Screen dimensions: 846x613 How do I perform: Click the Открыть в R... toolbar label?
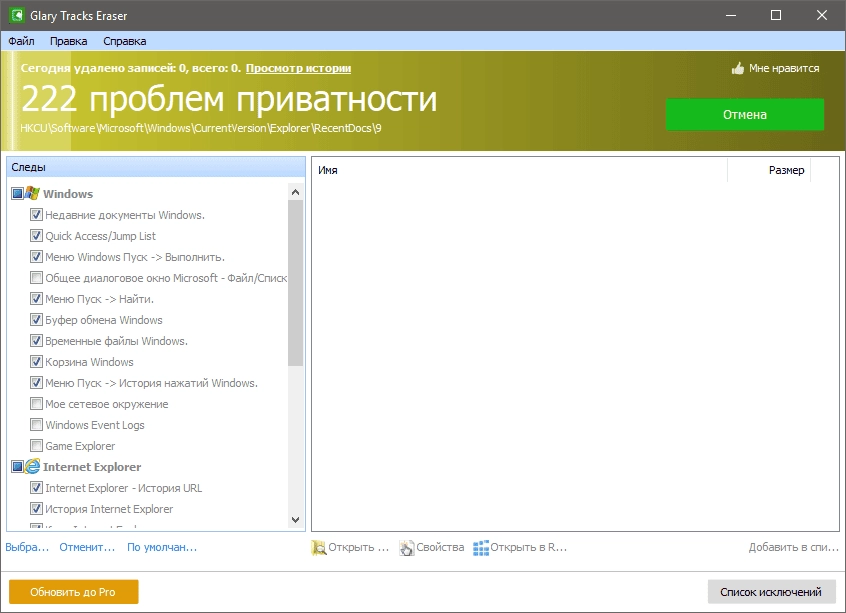click(529, 547)
